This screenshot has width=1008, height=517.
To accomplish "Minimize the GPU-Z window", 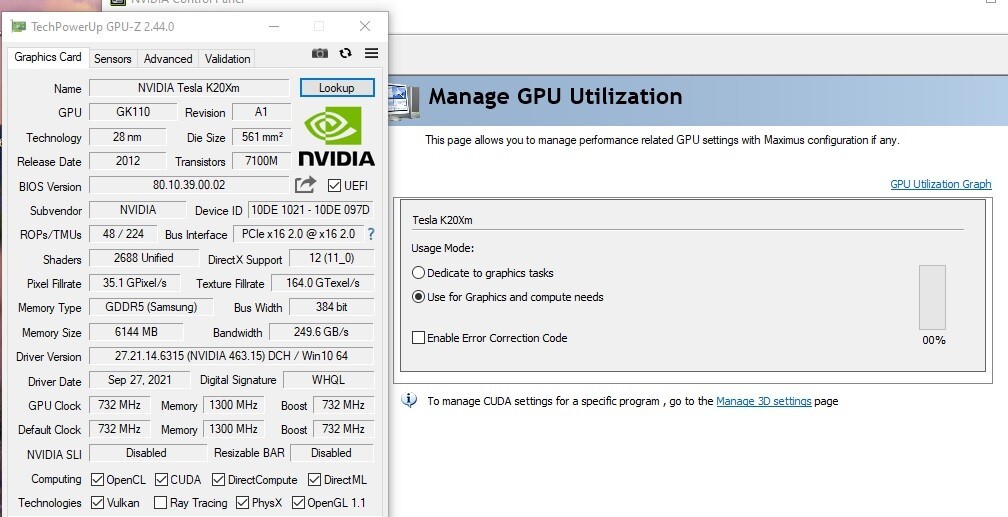I will (274, 26).
